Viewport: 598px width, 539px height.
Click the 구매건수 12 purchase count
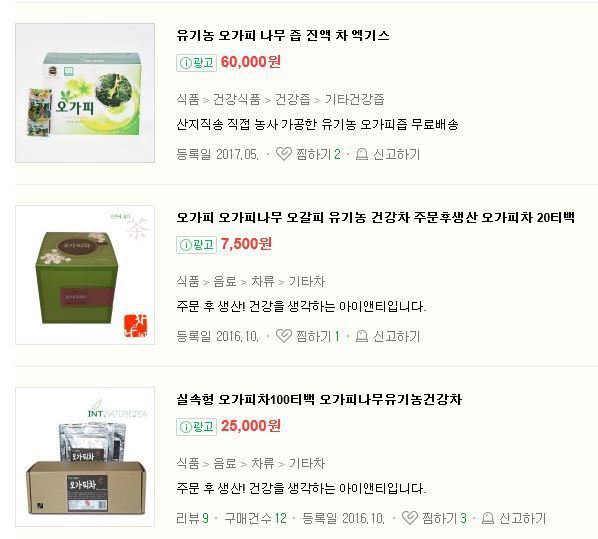pos(255,518)
